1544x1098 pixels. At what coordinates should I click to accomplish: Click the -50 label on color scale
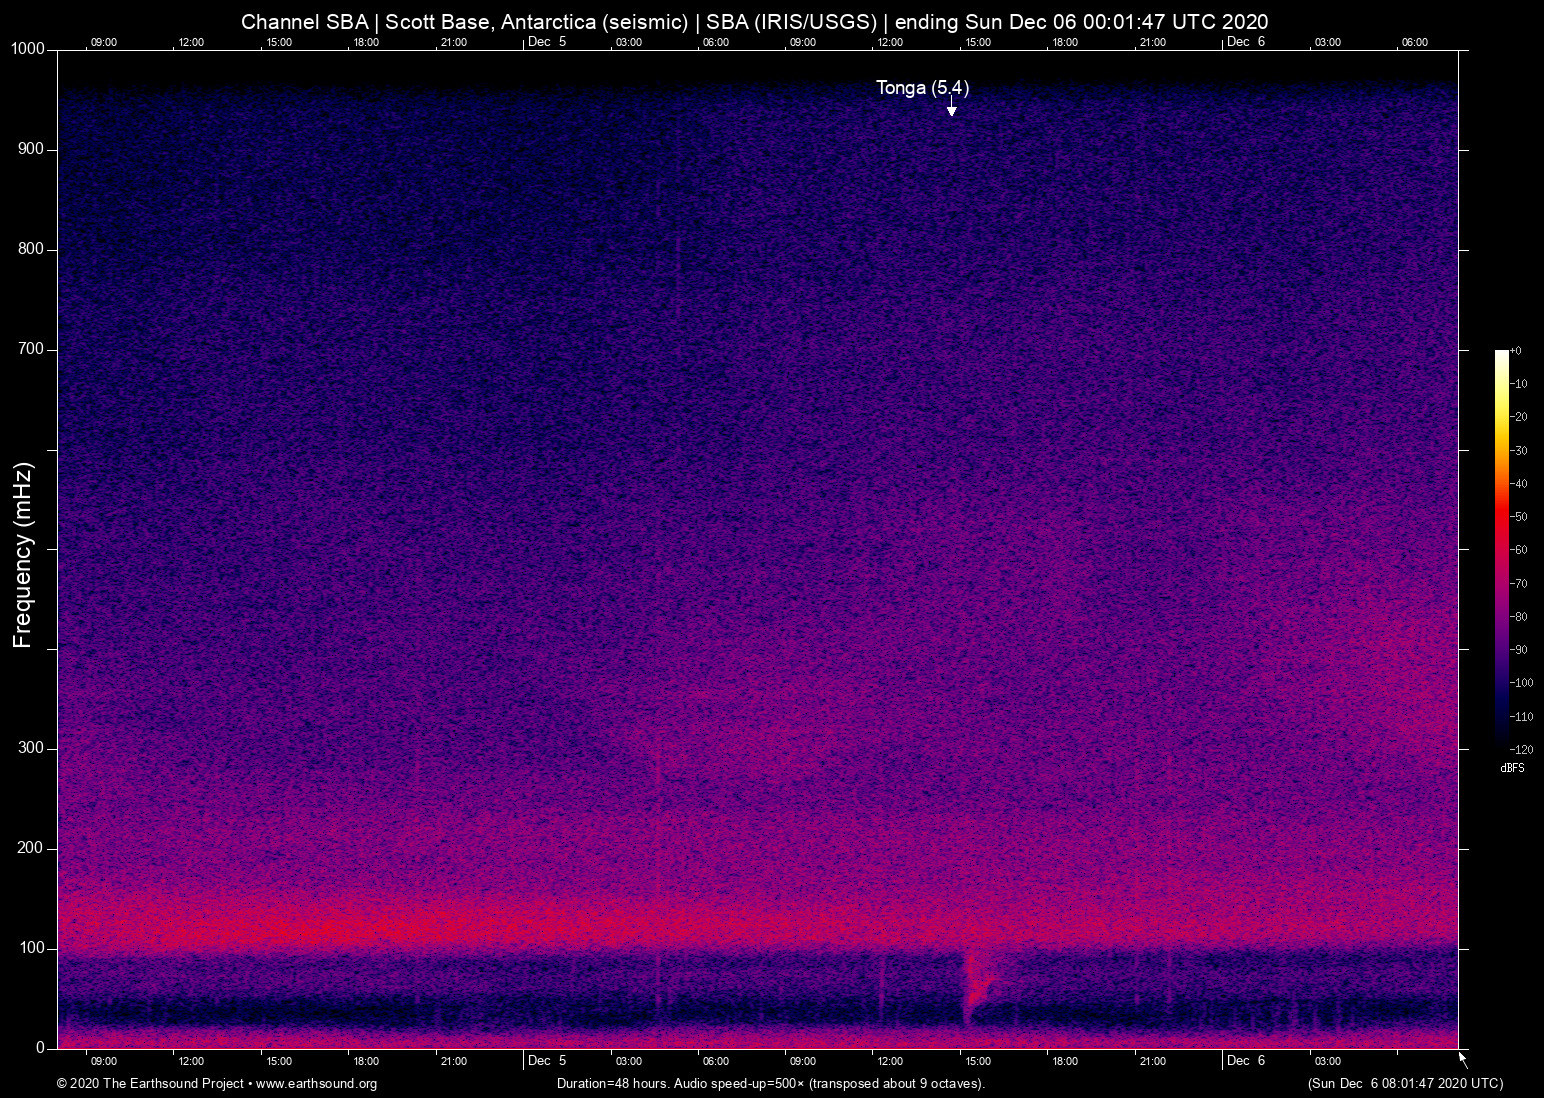click(1520, 517)
